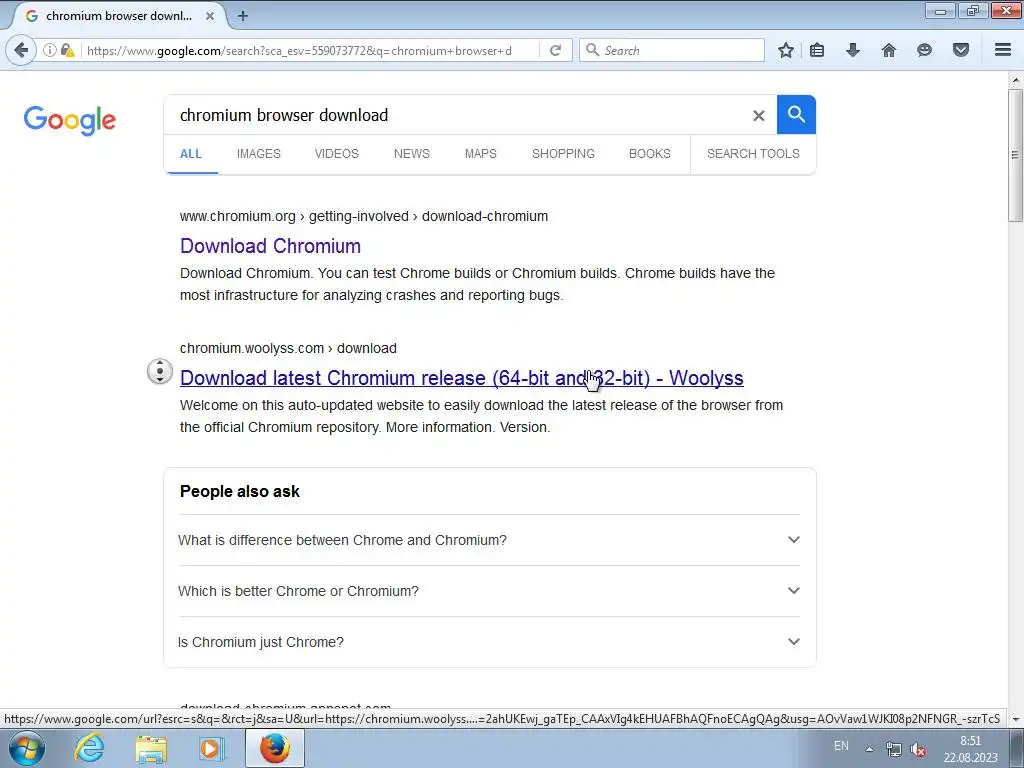
Task: Launch Internet Explorer from taskbar
Action: (x=89, y=748)
